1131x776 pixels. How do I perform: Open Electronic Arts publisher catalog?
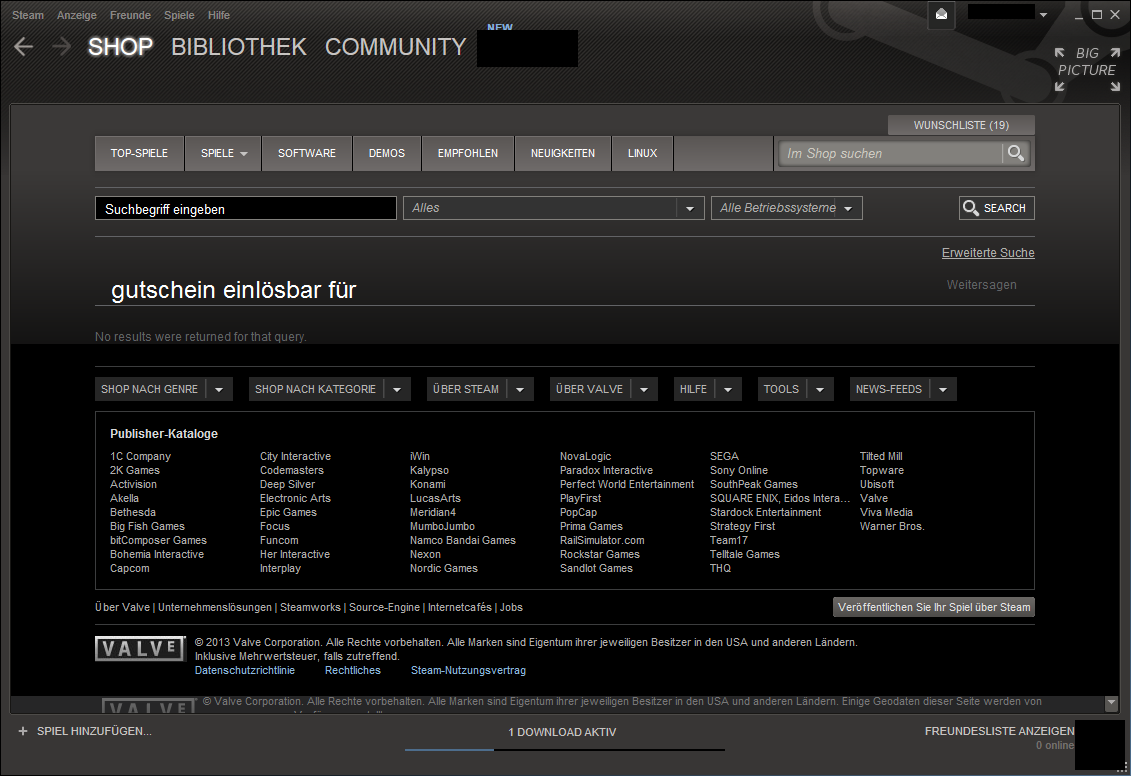pos(295,498)
